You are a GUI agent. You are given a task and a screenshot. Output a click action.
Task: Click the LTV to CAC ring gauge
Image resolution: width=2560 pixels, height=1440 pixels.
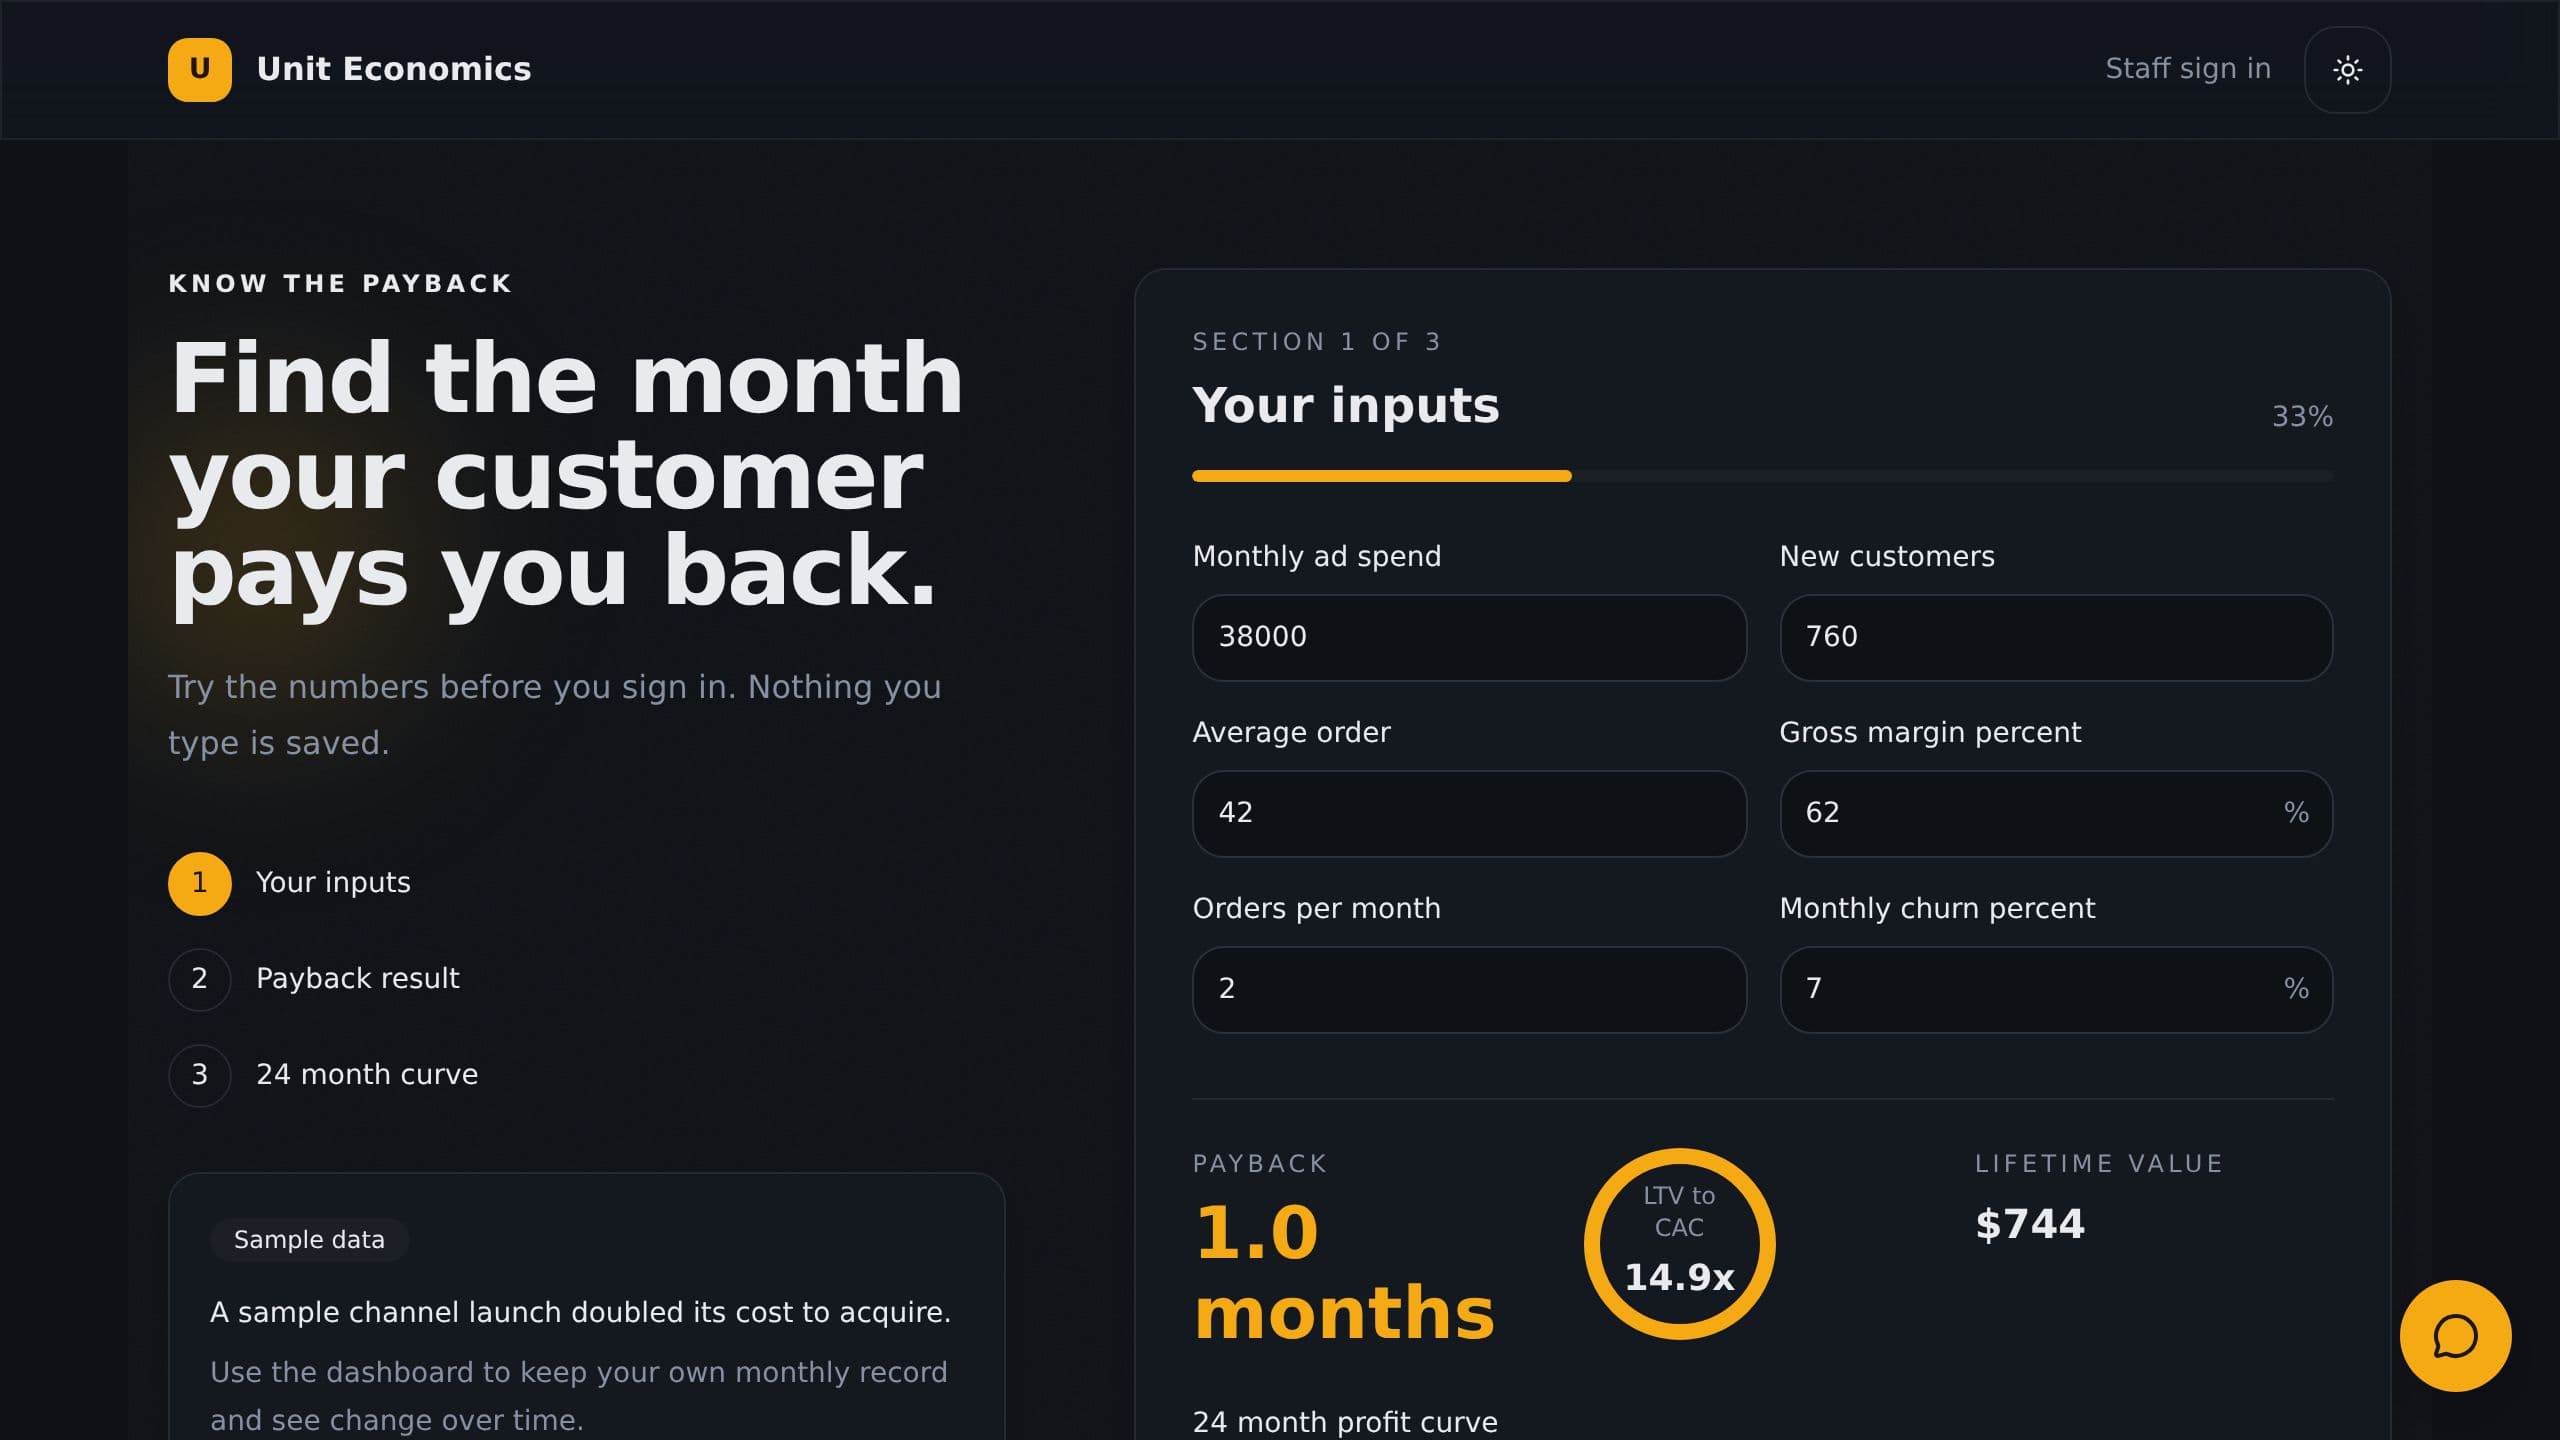point(1679,1244)
